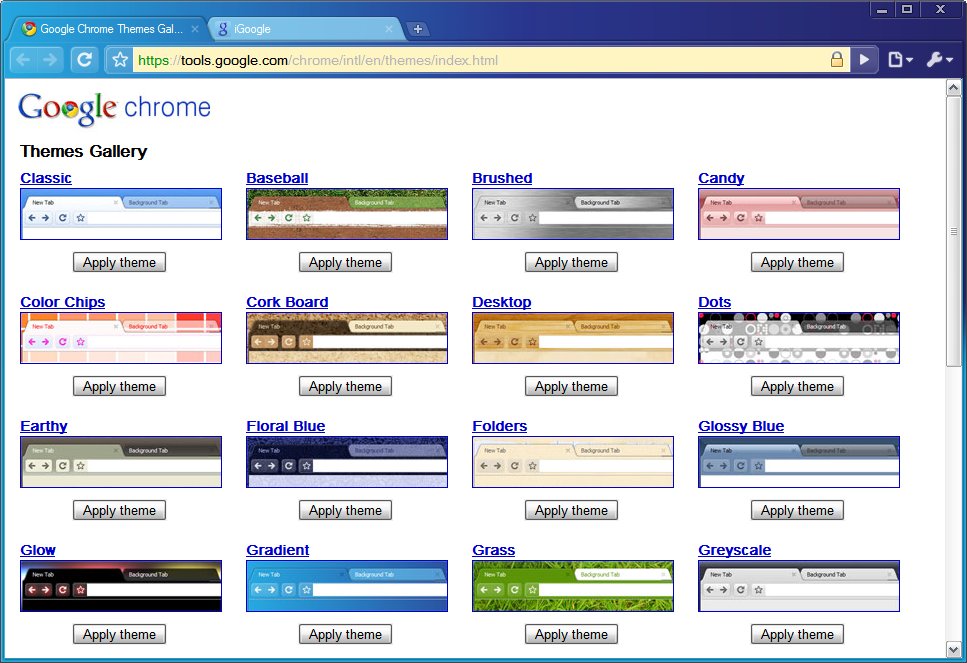Click the Glow theme preview thumbnail
Viewport: 967px width, 663px height.
(121, 586)
